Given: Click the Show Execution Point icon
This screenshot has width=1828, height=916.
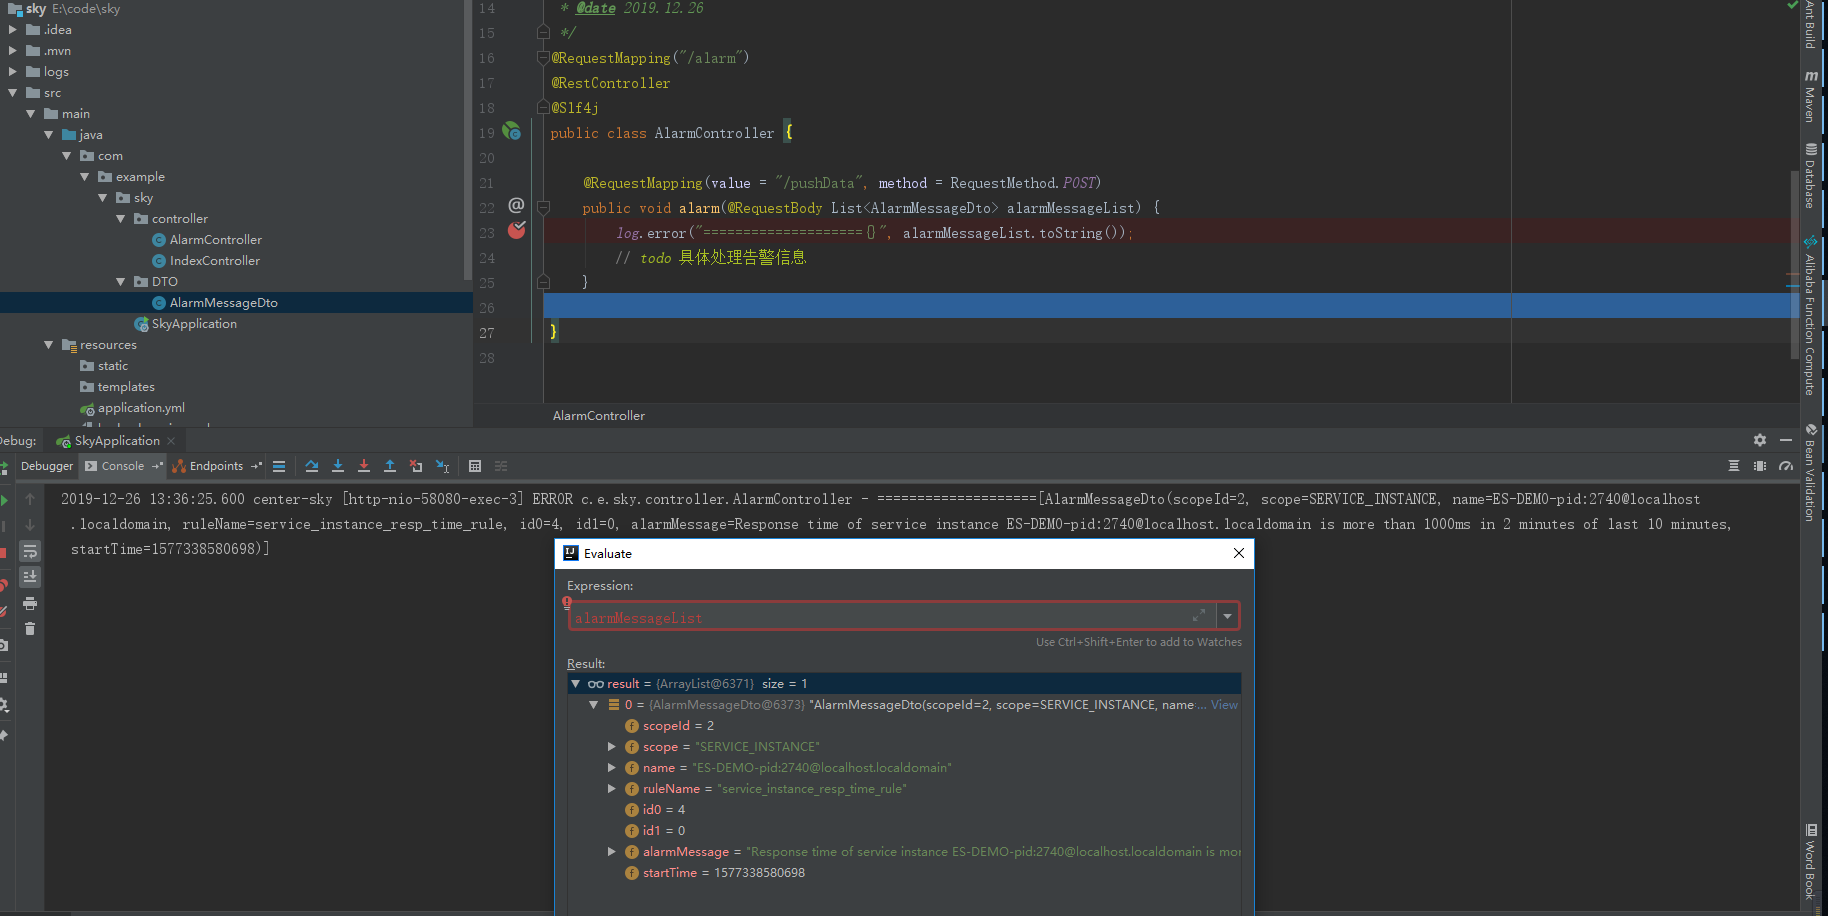Looking at the screenshot, I should click(279, 466).
